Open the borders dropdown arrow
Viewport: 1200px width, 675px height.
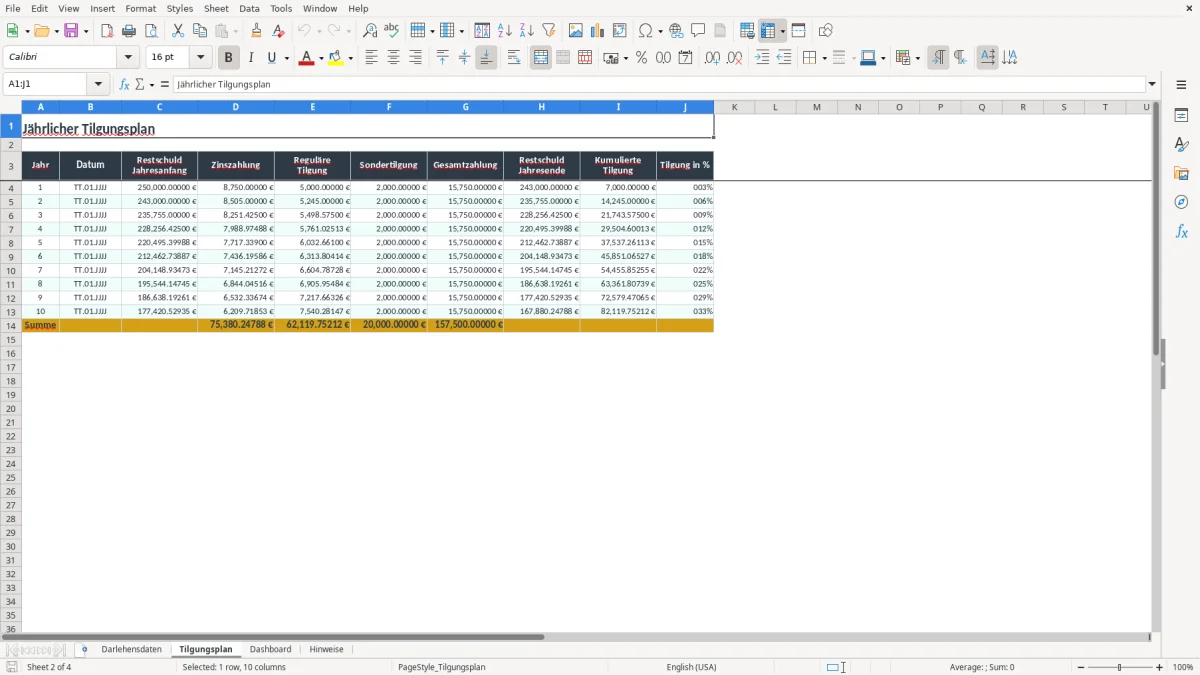tap(824, 58)
